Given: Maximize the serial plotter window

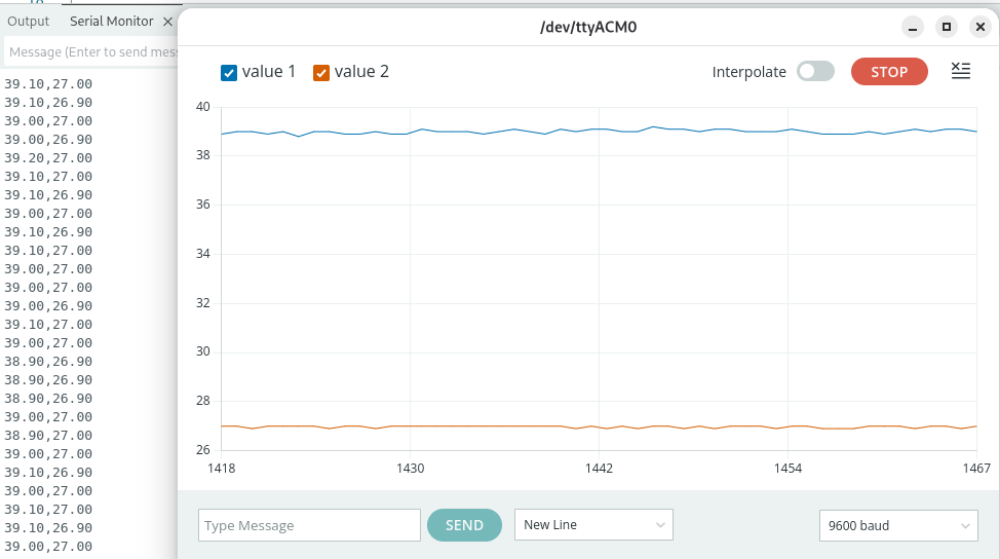Looking at the screenshot, I should (947, 27).
